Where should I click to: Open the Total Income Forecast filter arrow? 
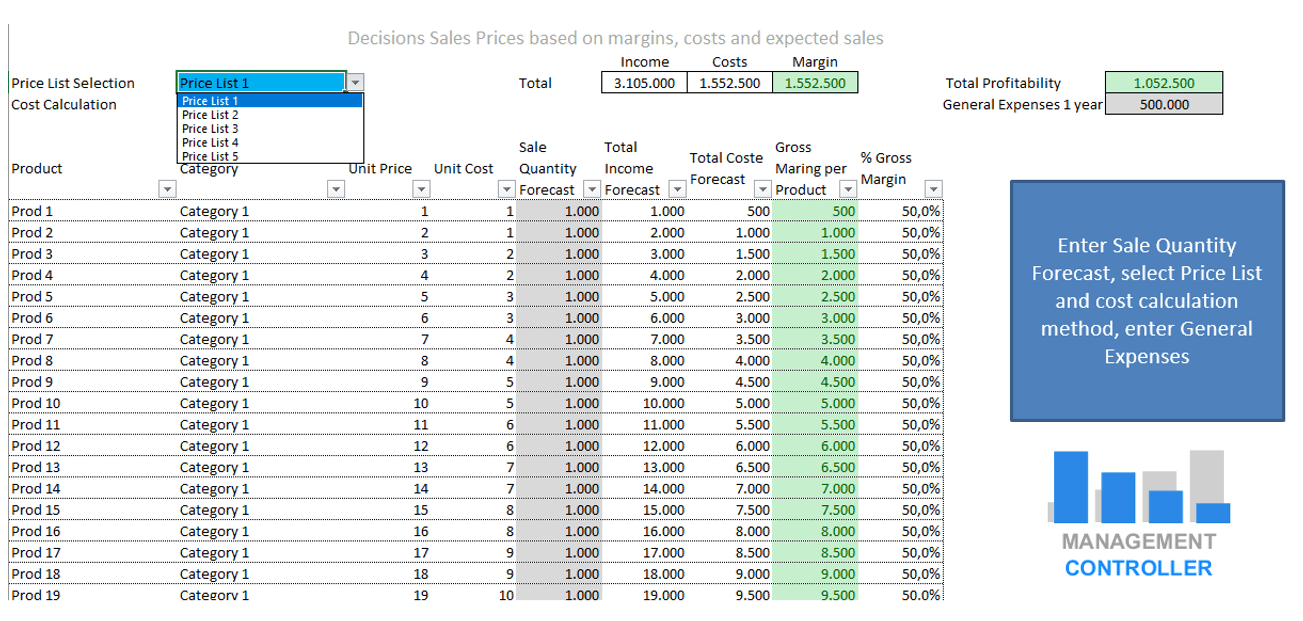click(676, 190)
